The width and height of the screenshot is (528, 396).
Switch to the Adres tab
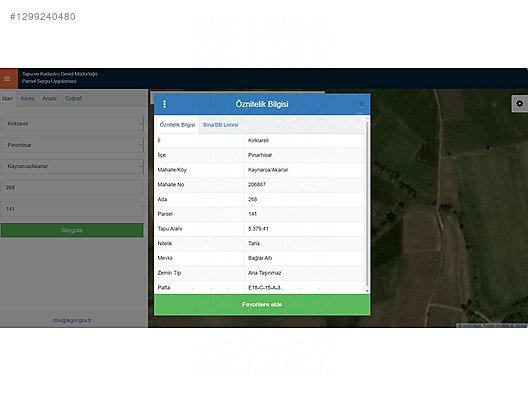pos(27,98)
